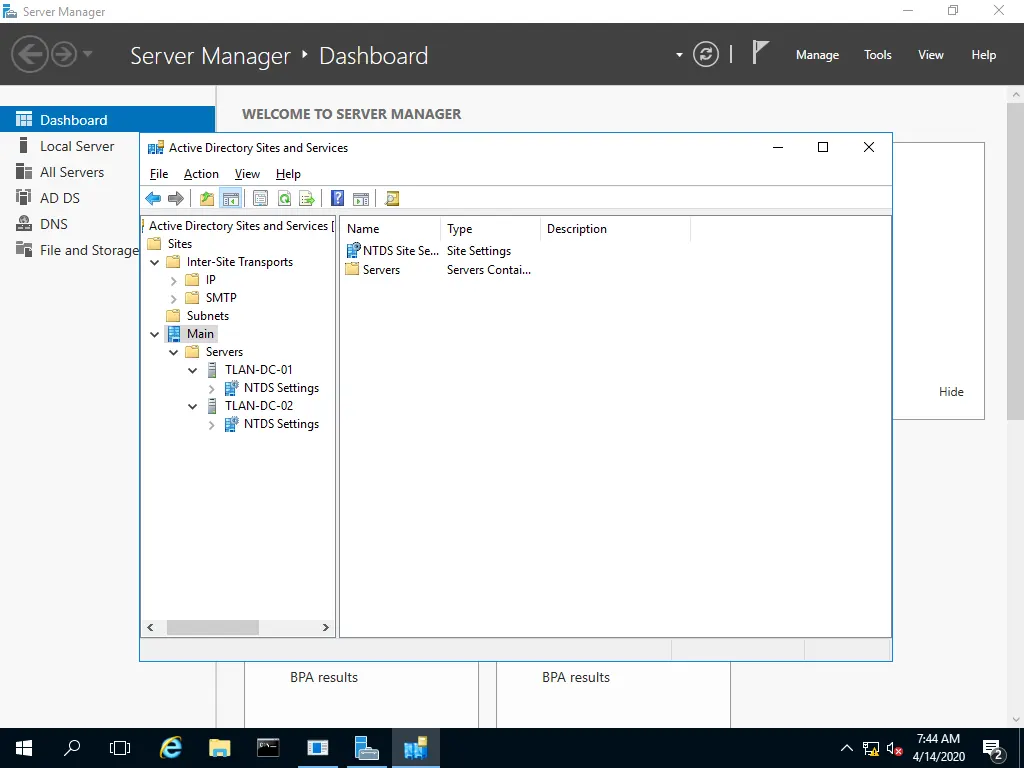Screen dimensions: 1024x768
Task: Collapse the Inter-Site Transports node
Action: 155,262
